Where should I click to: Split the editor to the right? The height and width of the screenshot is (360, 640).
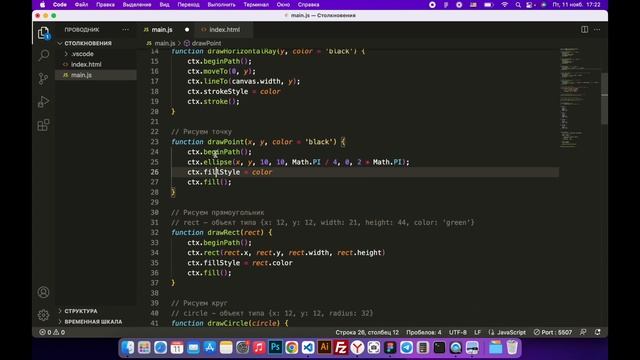click(x=584, y=29)
